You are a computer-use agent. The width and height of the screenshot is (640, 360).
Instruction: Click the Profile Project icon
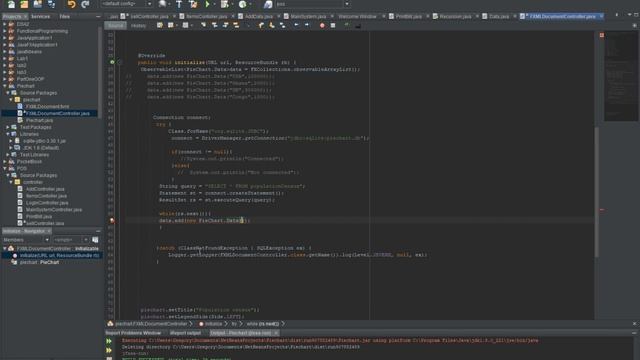pyautogui.click(x=242, y=4)
